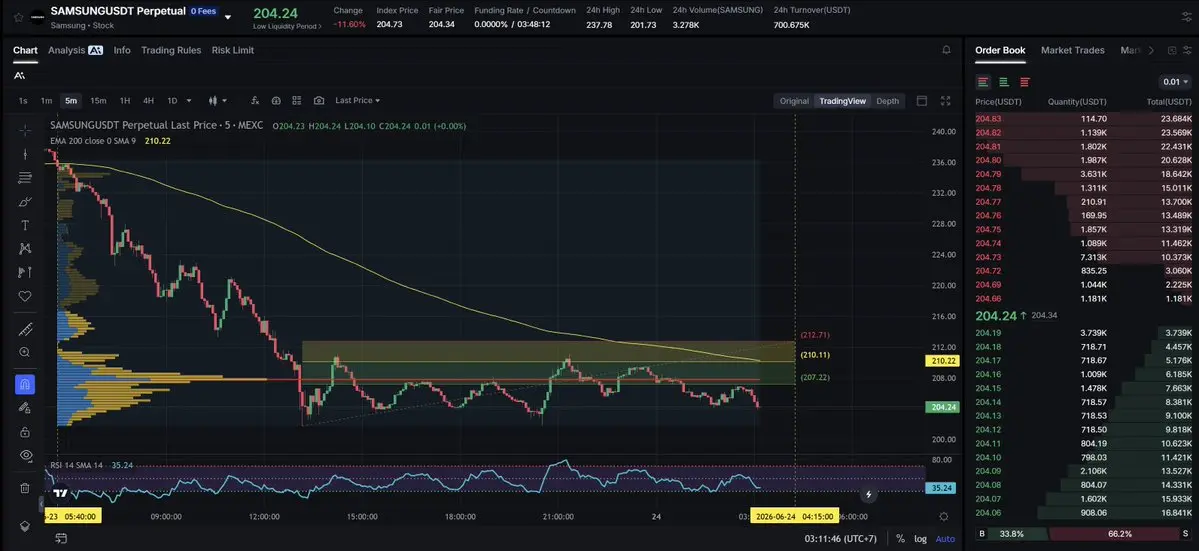This screenshot has height=551, width=1199.
Task: Open the indicators fx menu
Action: pos(255,101)
